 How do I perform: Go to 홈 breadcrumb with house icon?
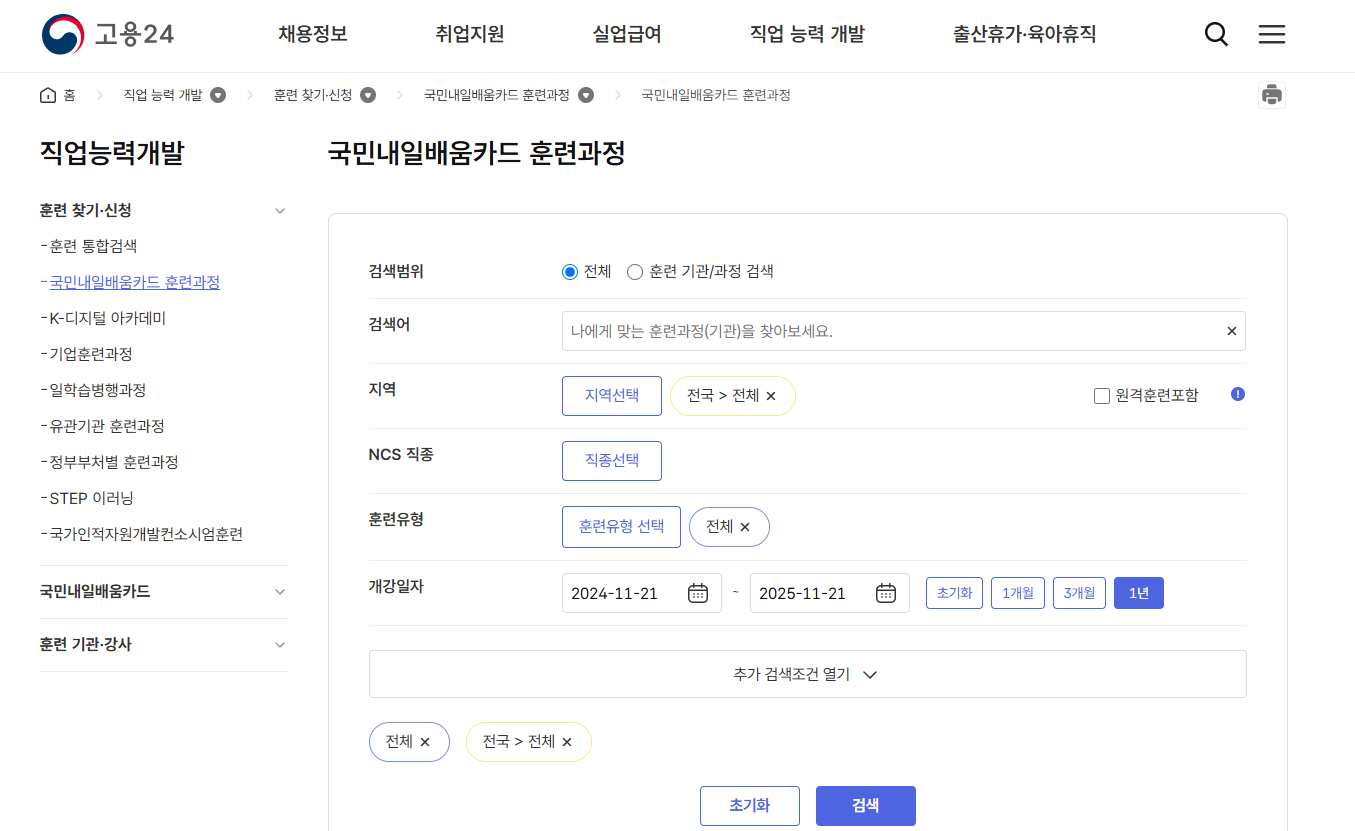tap(58, 95)
